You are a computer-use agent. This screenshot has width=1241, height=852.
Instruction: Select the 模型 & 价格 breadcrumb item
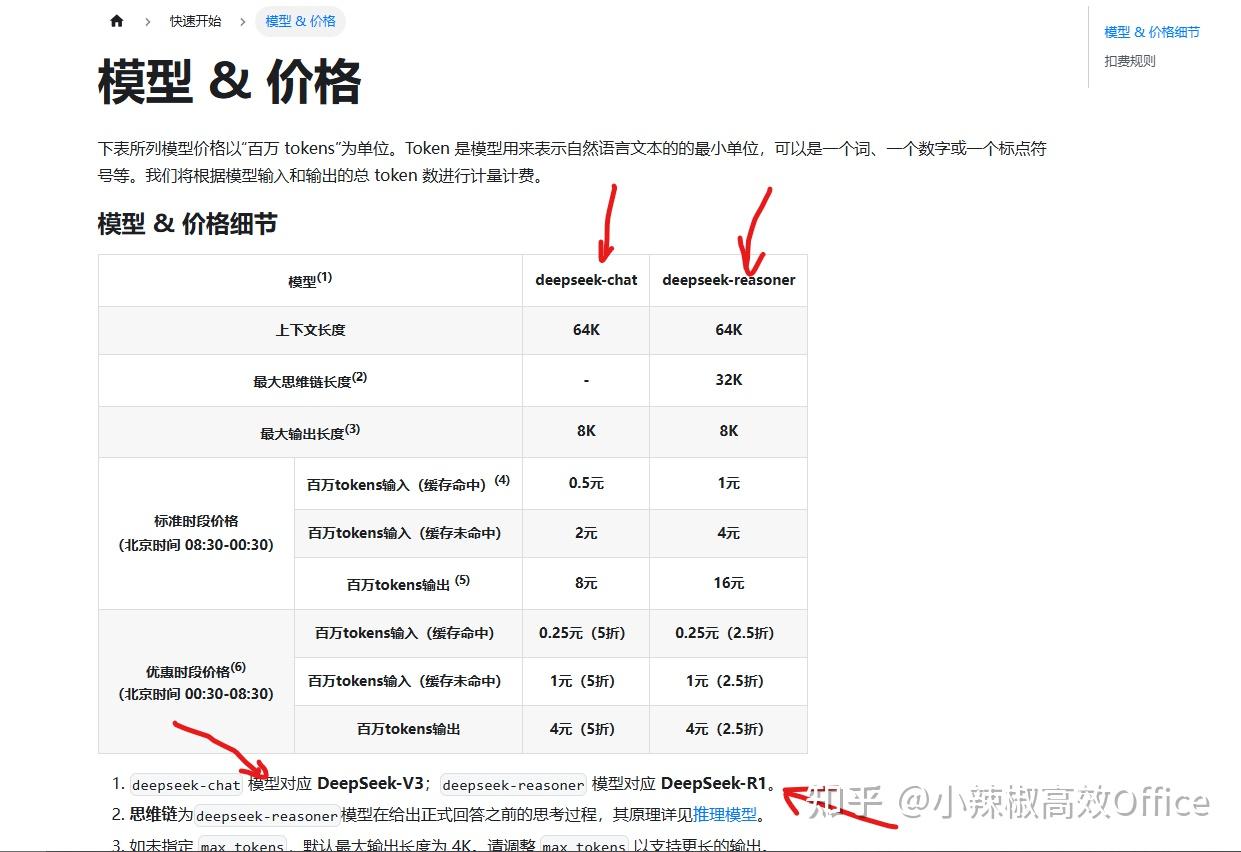[300, 19]
